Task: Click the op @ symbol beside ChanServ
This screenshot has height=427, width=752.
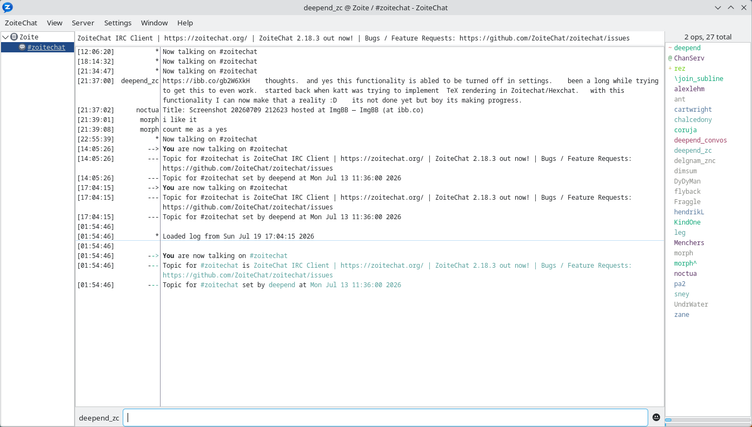Action: click(x=670, y=58)
